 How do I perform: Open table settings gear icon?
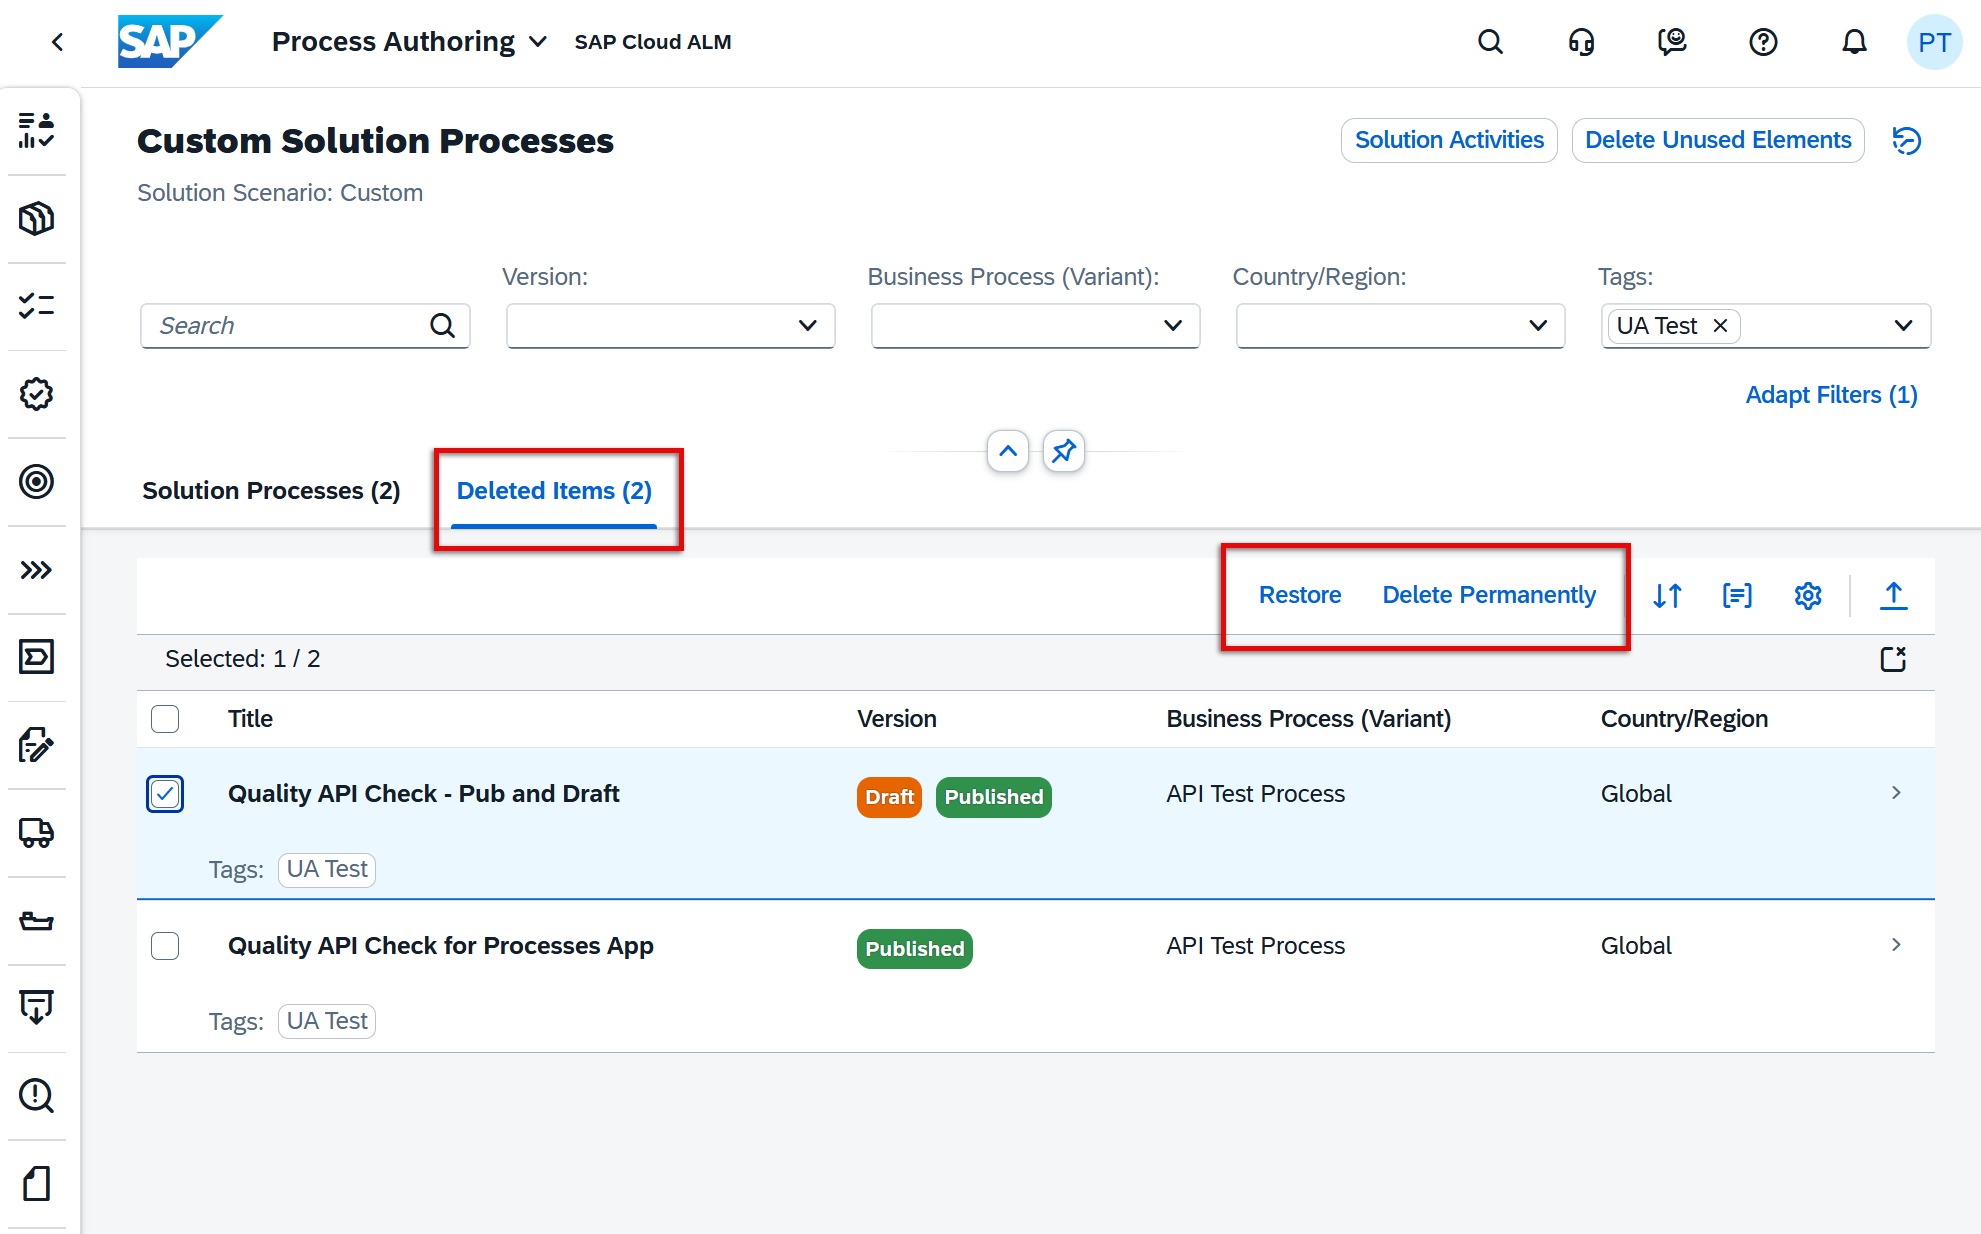click(x=1807, y=596)
